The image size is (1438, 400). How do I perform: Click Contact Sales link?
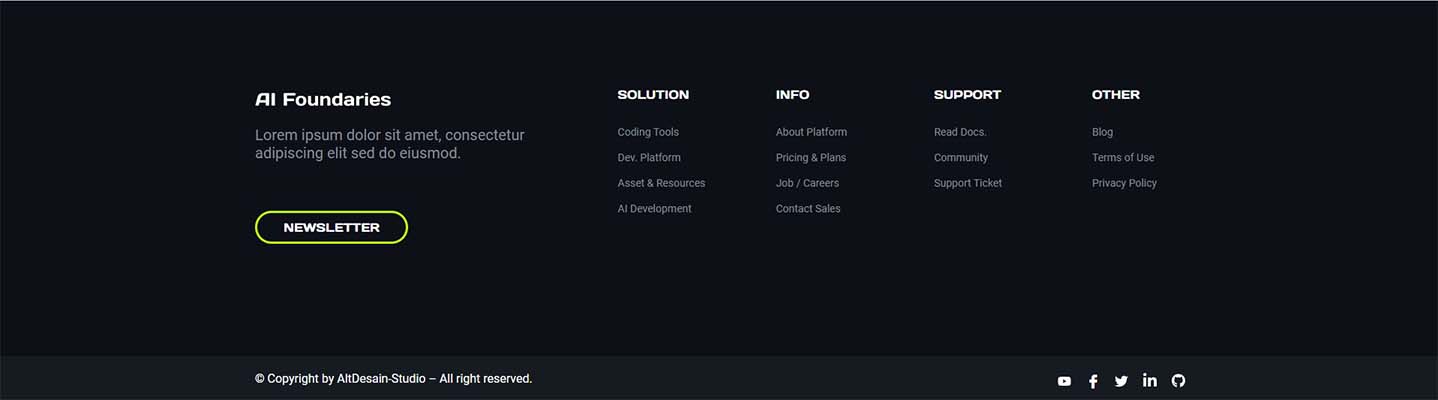[x=808, y=209]
